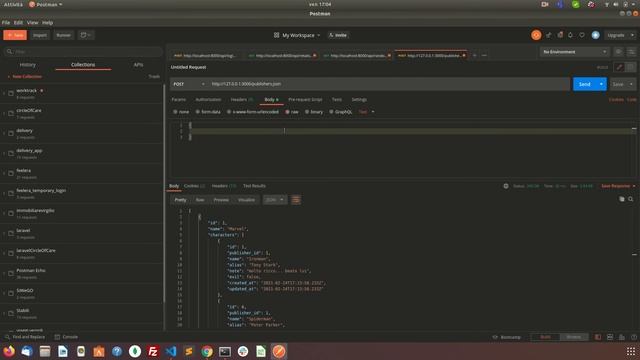Screen dimensions: 640x360
Task: Click the pencil edit icon near Build
Action: click(619, 67)
